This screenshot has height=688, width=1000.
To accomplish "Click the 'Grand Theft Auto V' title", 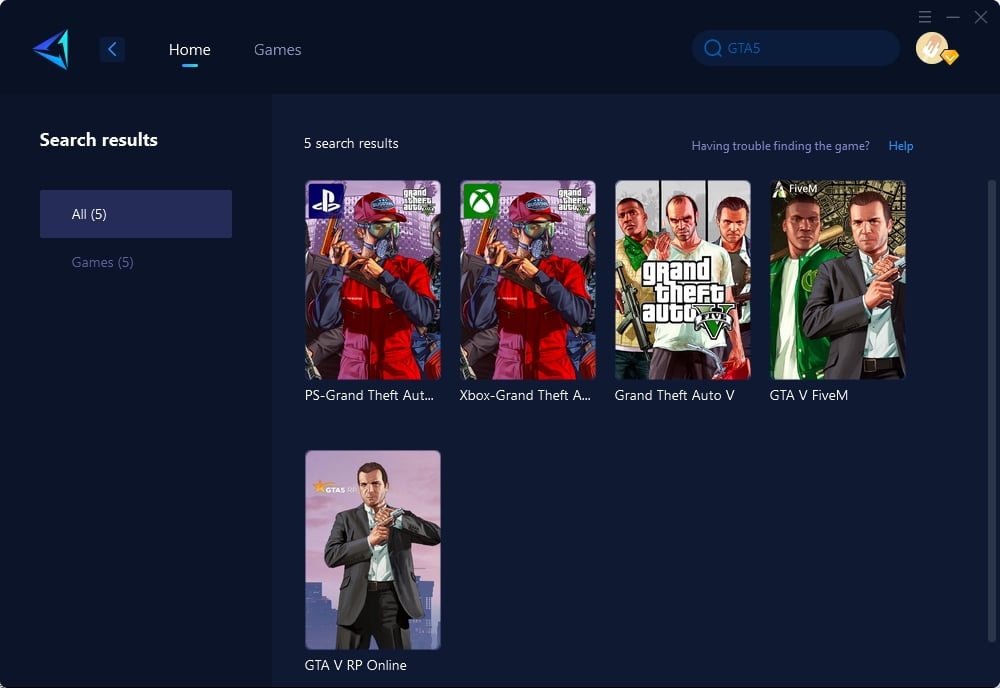I will (x=675, y=395).
